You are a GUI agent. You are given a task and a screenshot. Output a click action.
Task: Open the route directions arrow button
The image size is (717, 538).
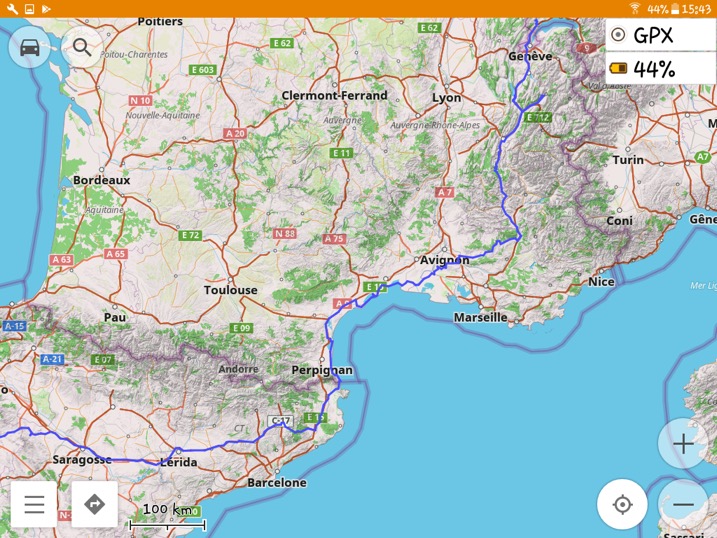coord(95,504)
